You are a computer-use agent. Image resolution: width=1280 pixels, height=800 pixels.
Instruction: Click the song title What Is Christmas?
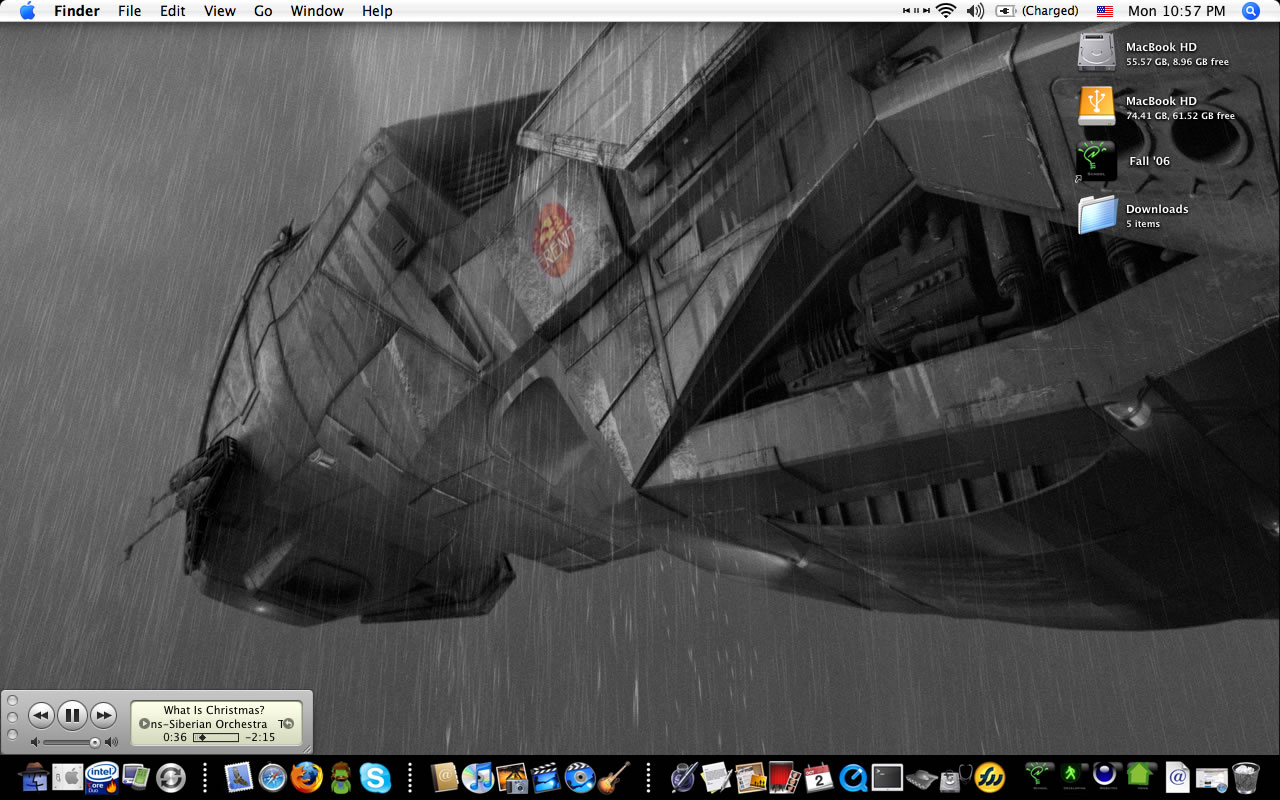[214, 710]
